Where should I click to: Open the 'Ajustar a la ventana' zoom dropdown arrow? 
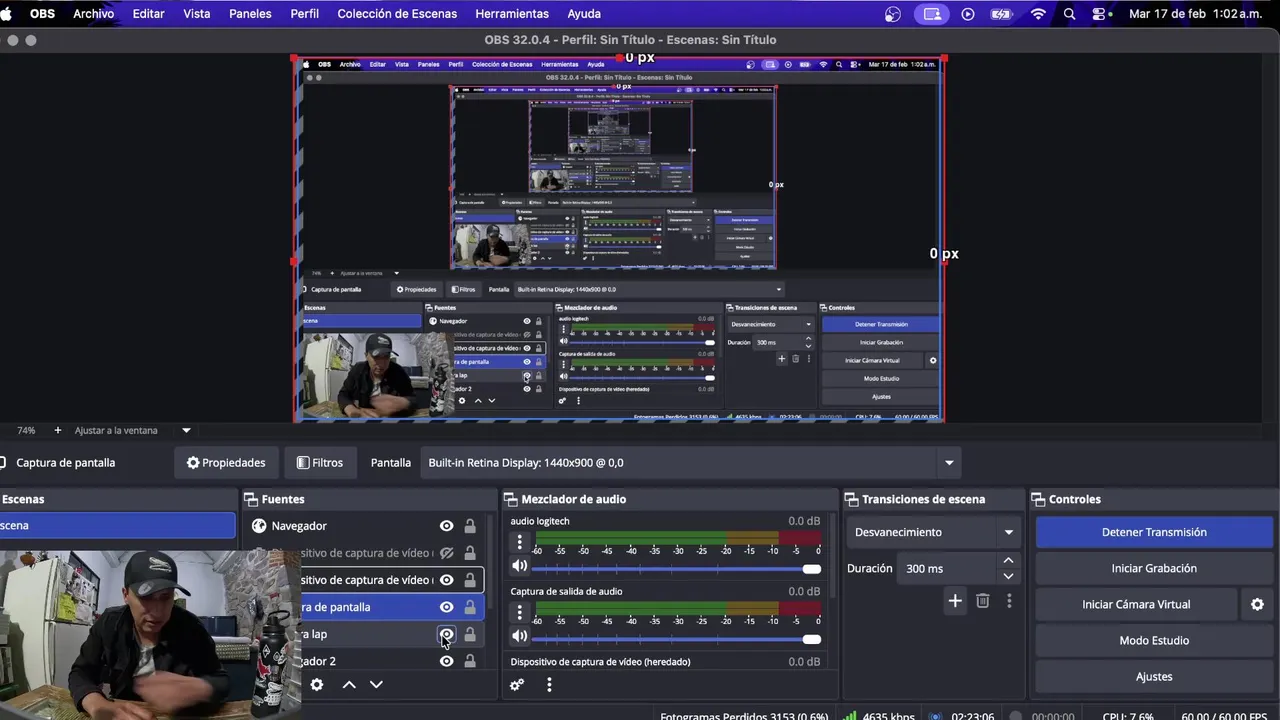(186, 430)
